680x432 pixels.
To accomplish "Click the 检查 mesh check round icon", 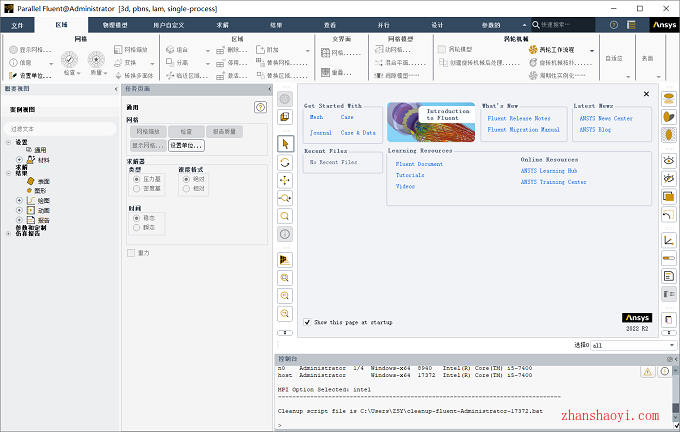I will point(69,59).
